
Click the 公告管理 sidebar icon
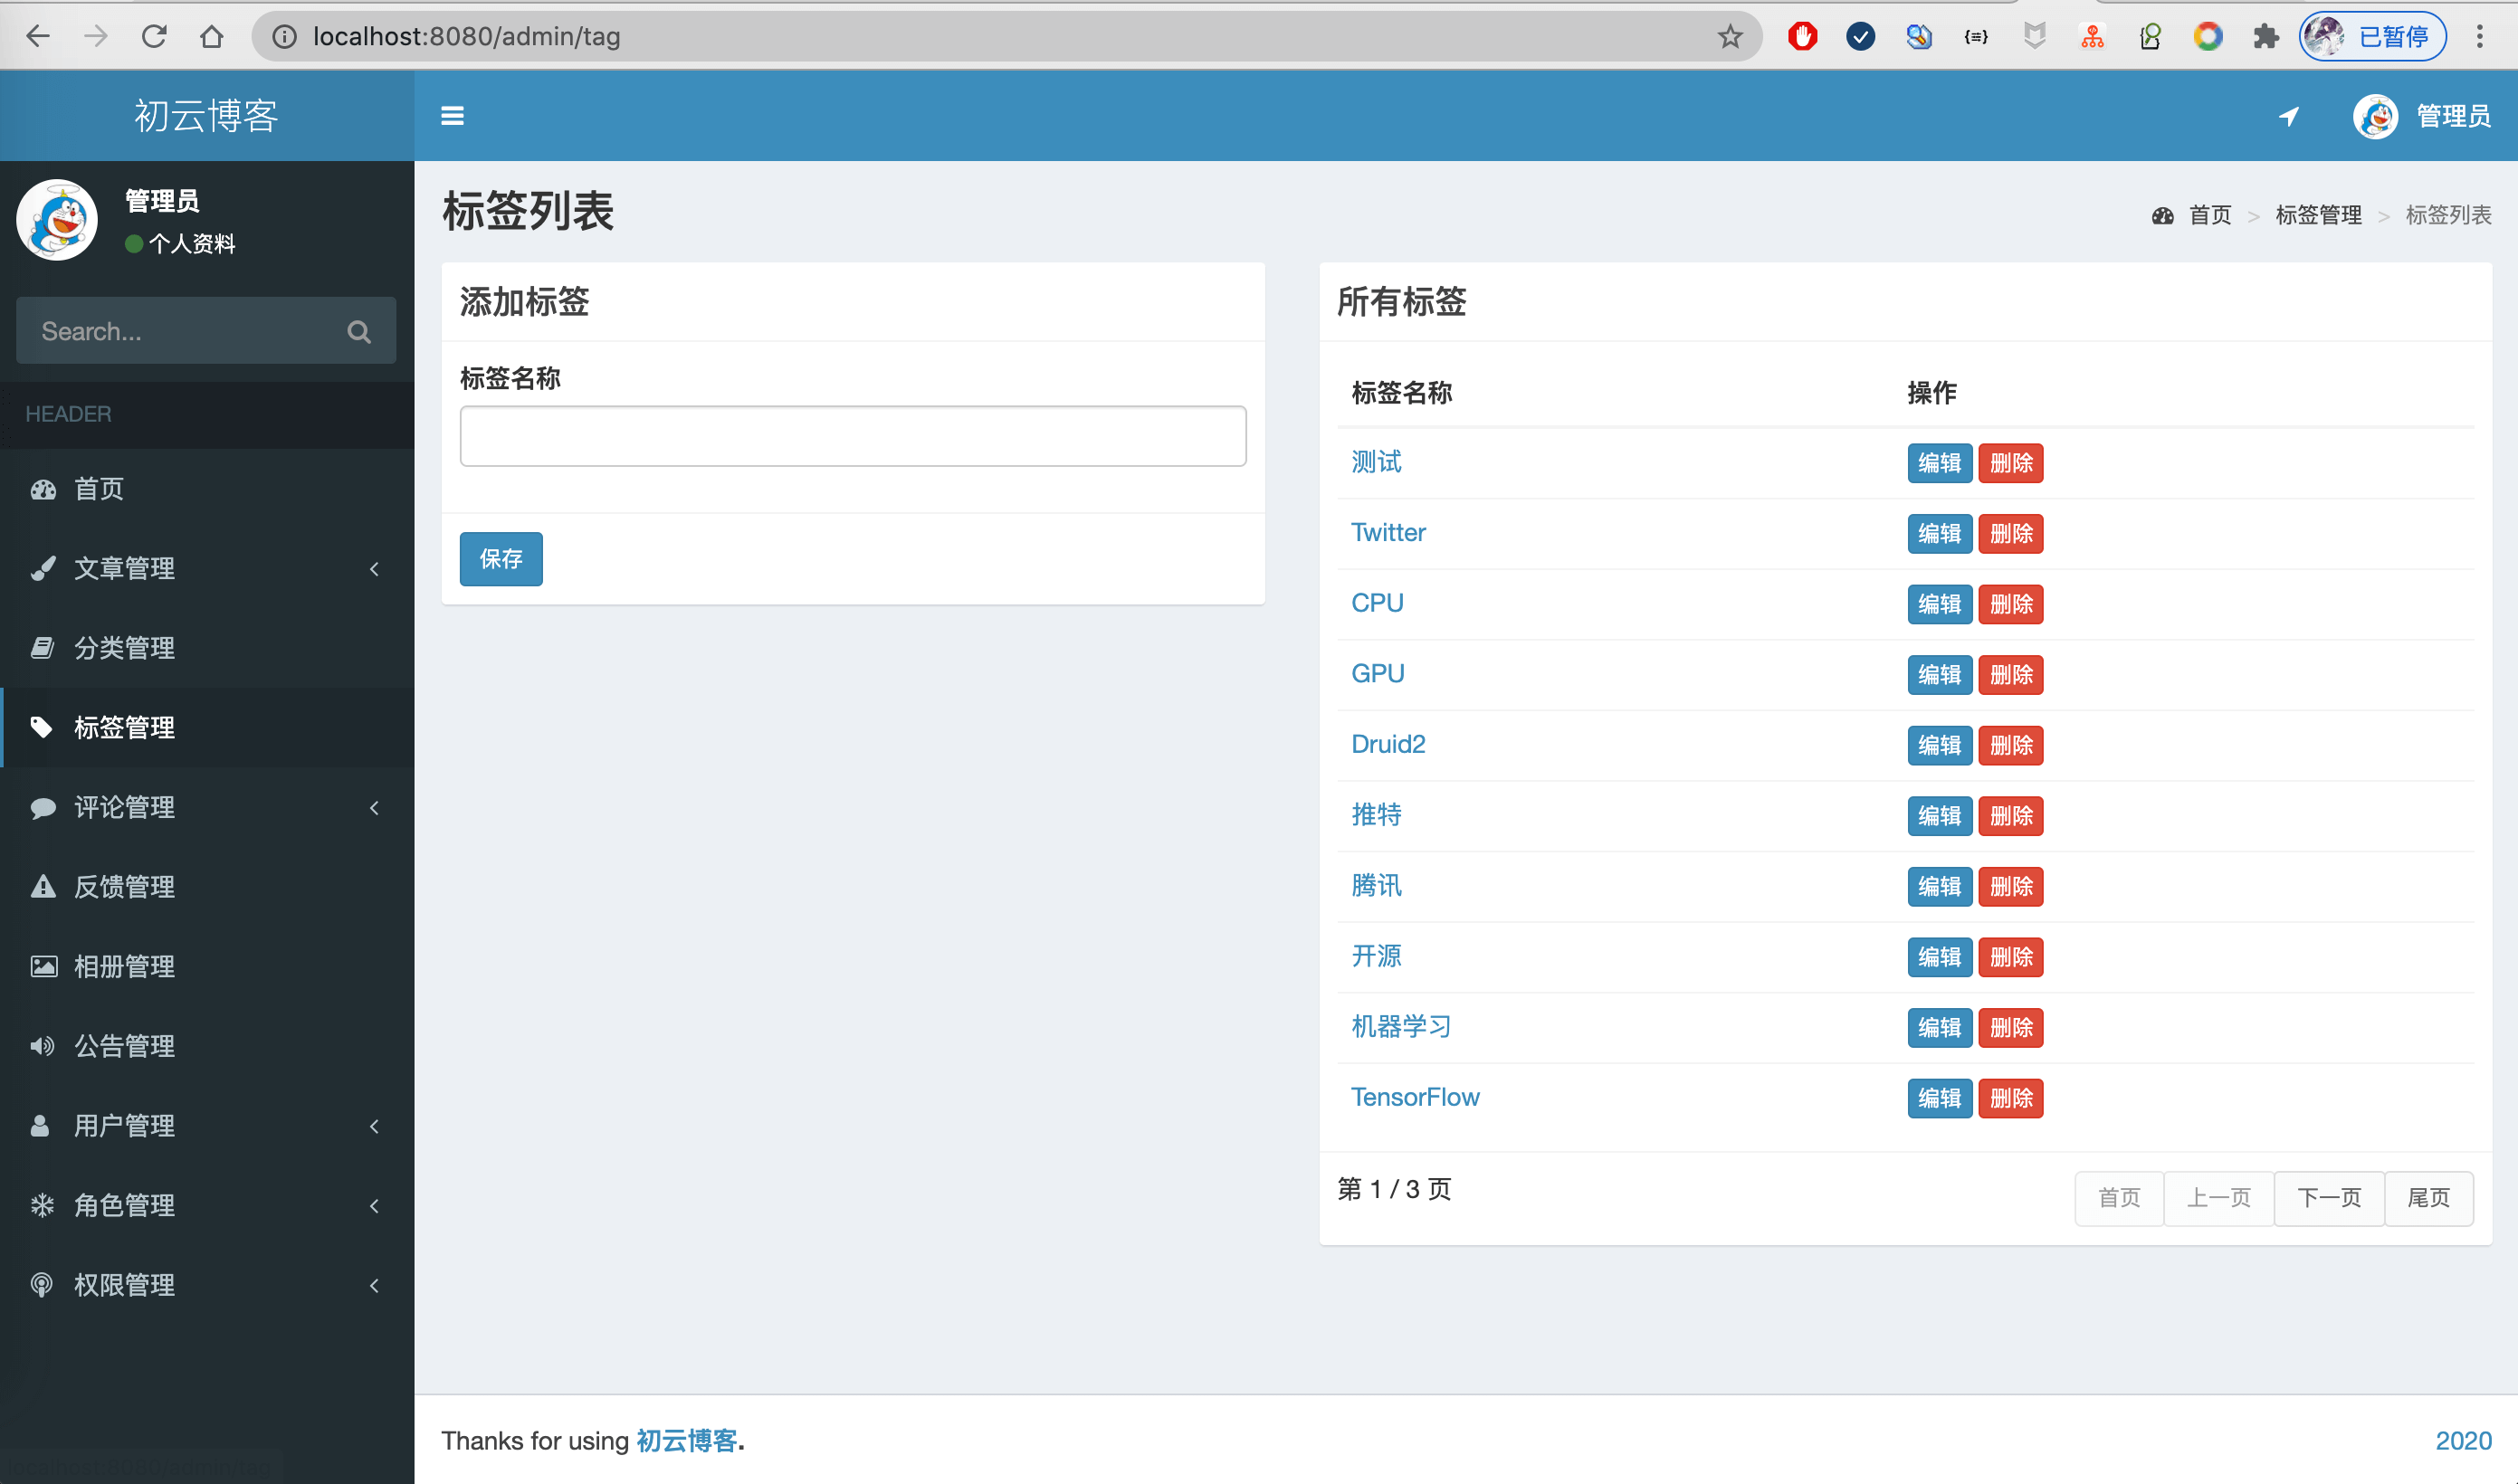[x=43, y=1046]
